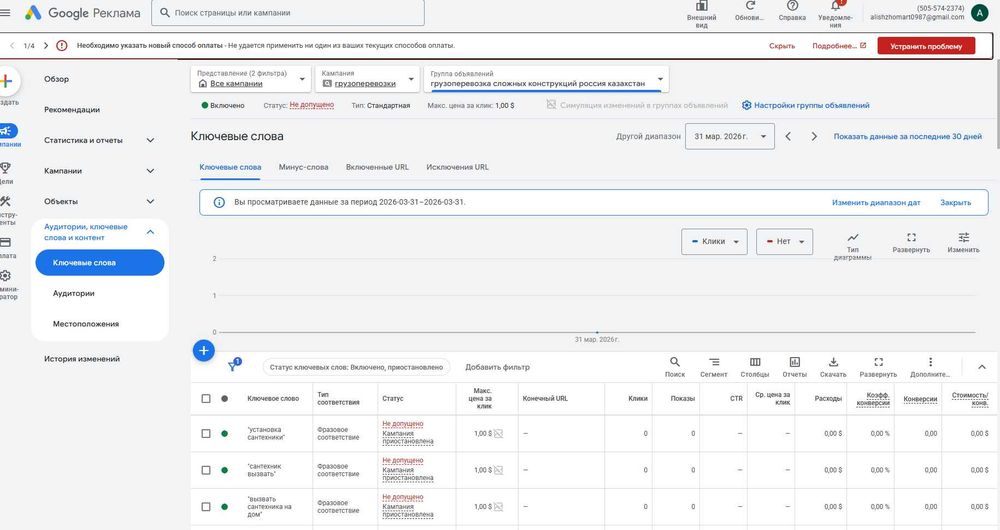The image size is (1000, 530).
Task: Click the Отчеты reports icon
Action: 795,362
